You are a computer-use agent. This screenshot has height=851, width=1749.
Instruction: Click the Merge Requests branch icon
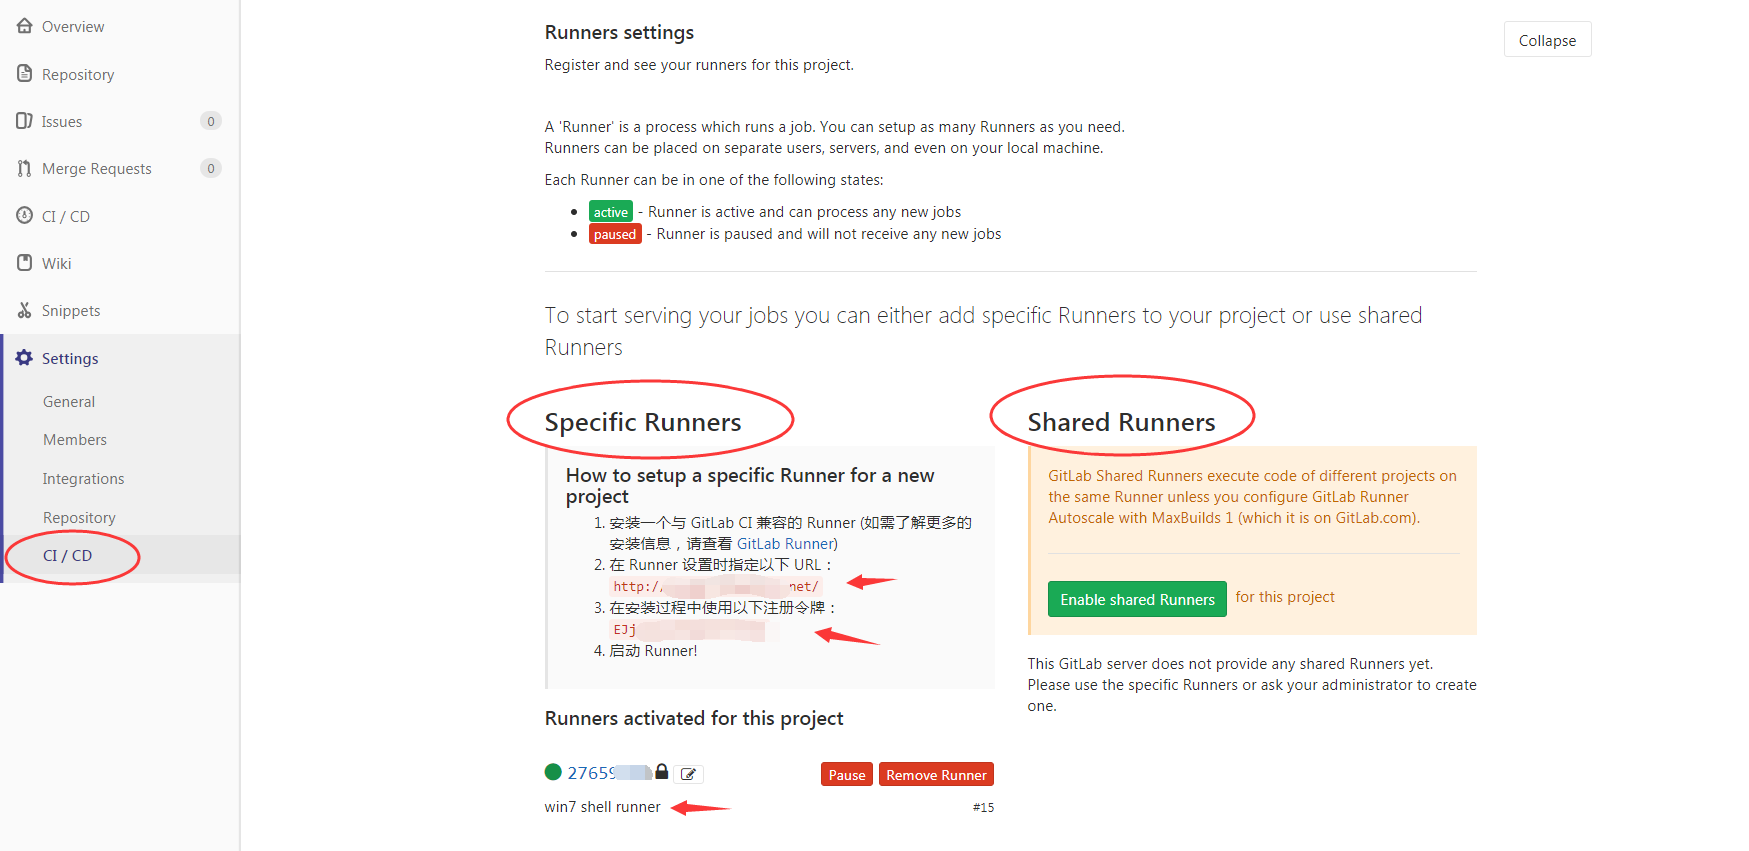click(x=25, y=168)
